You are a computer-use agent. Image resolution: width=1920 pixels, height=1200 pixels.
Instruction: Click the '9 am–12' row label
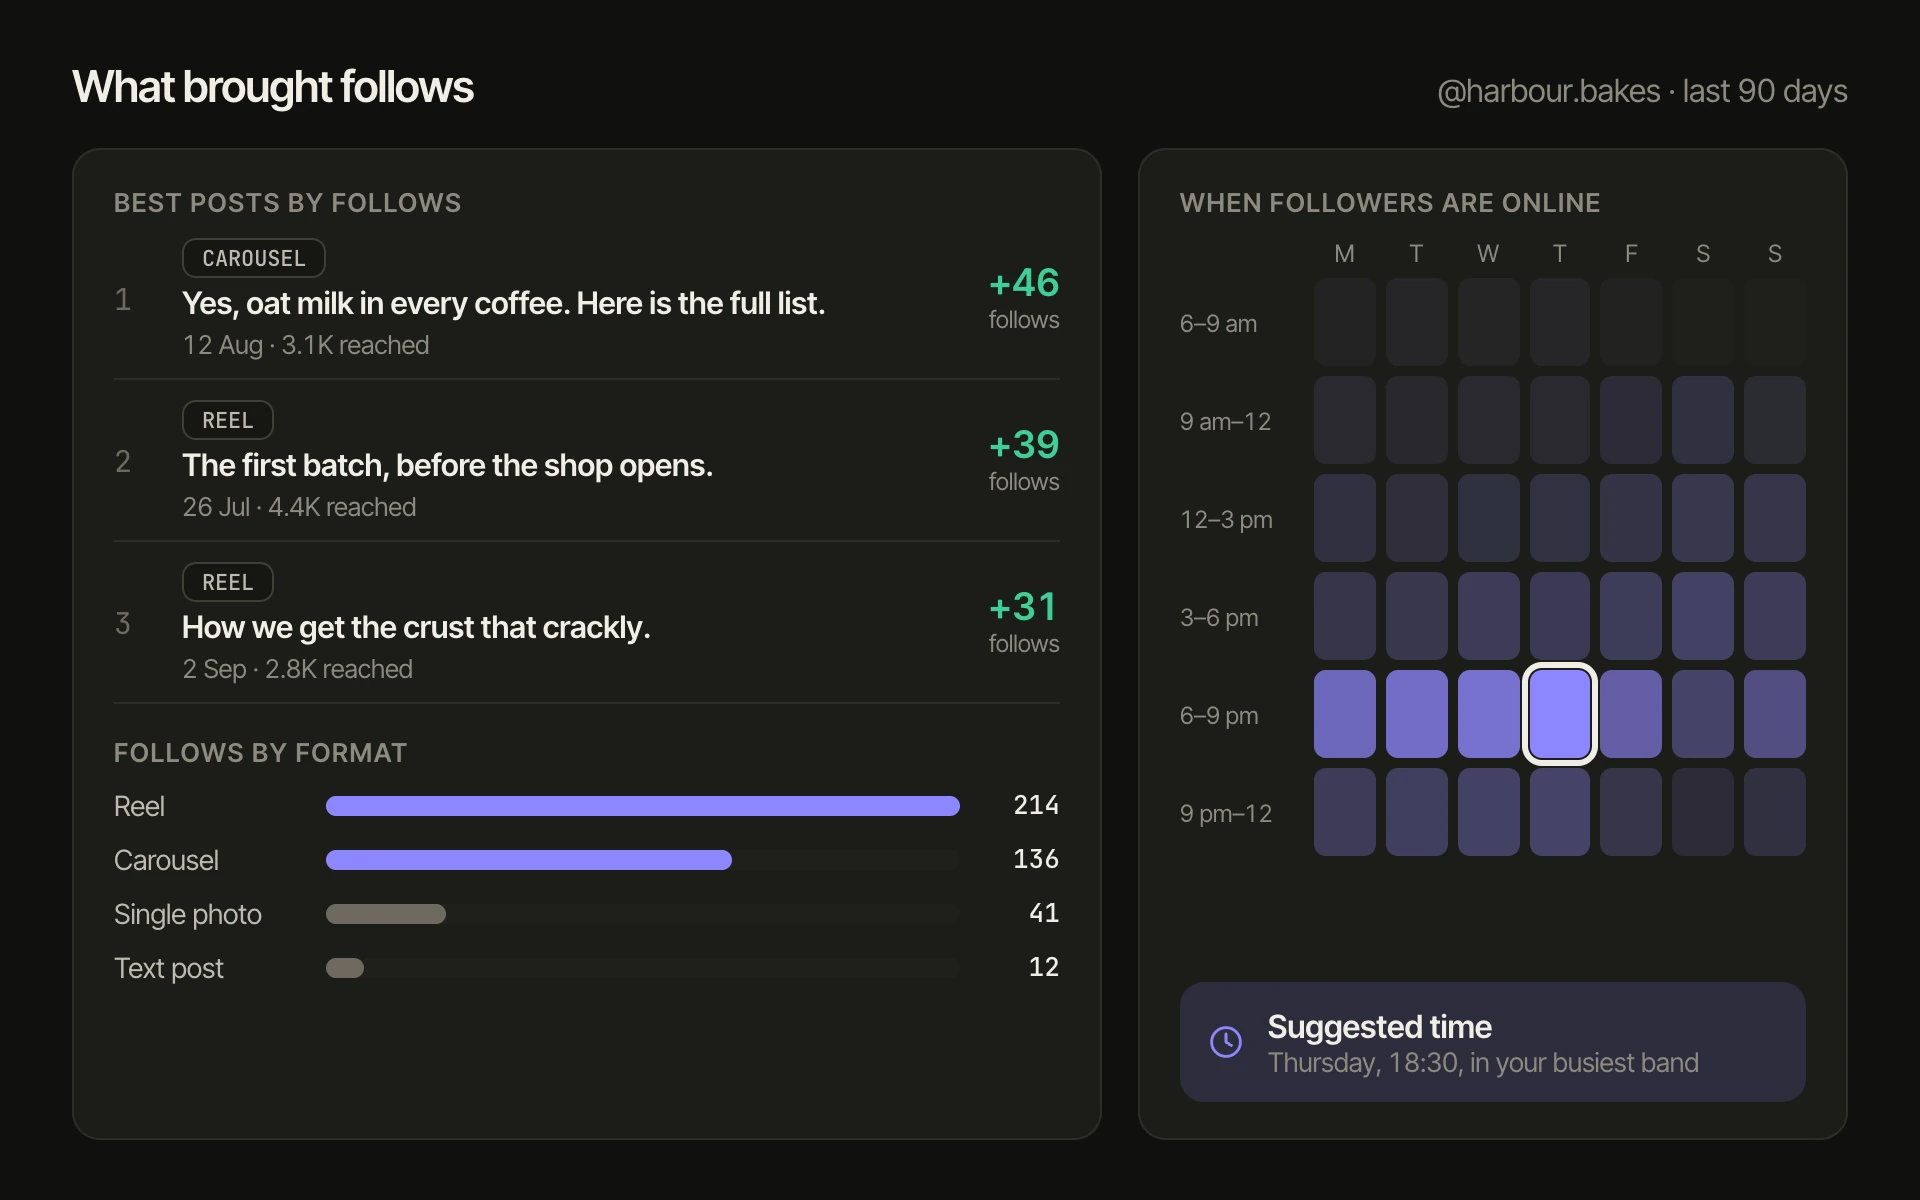pos(1225,422)
